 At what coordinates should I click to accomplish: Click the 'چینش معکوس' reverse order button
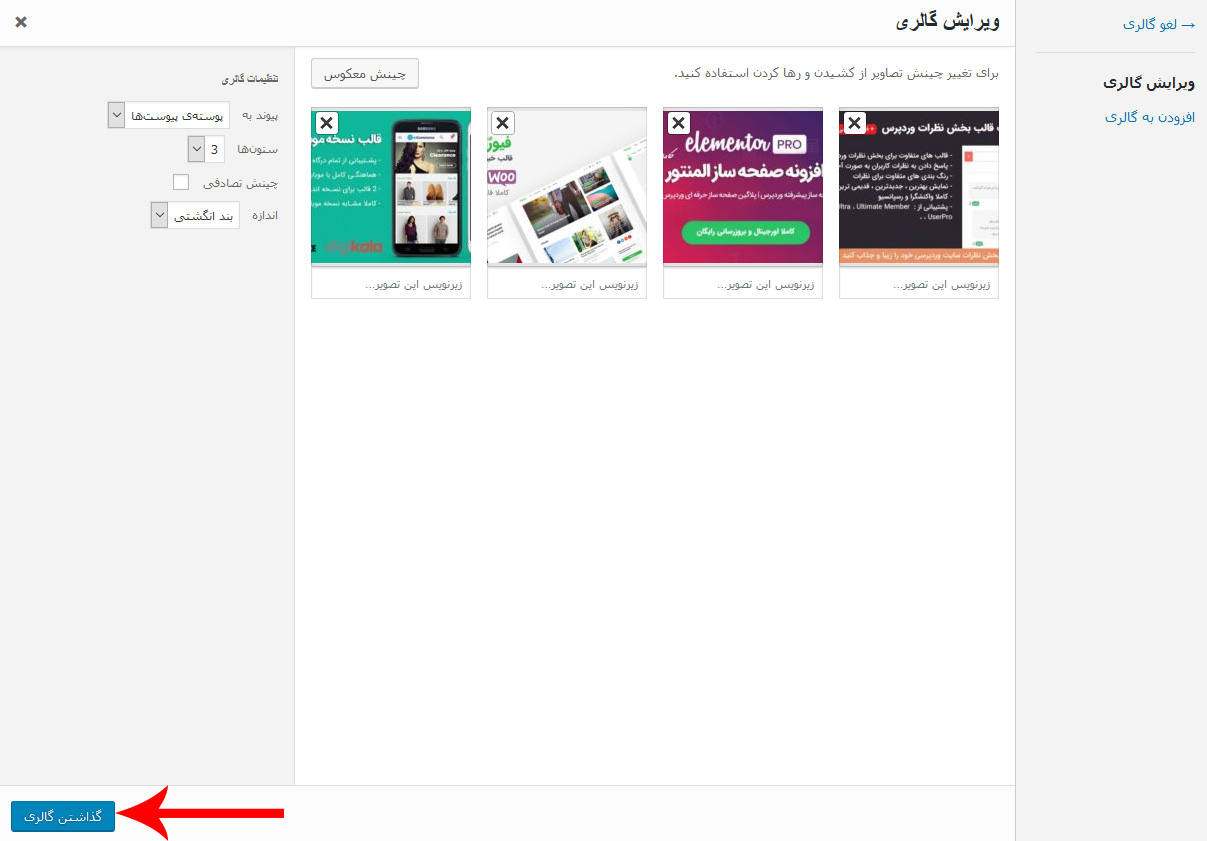[365, 73]
